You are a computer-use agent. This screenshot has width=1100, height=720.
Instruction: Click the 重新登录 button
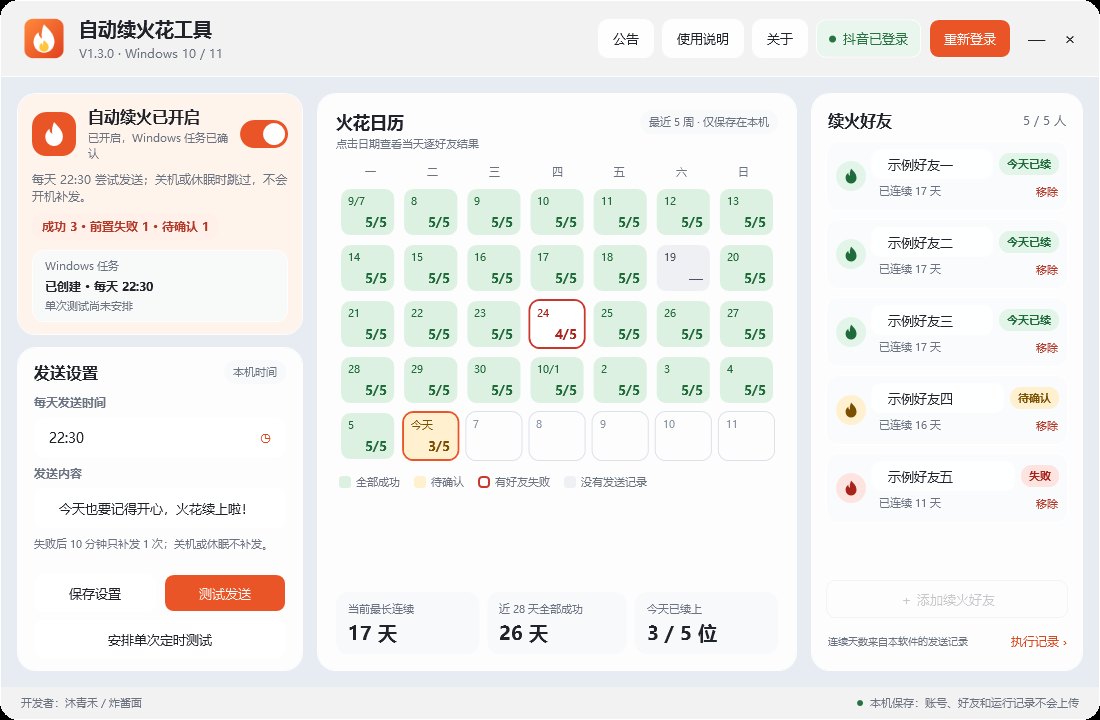(x=970, y=39)
